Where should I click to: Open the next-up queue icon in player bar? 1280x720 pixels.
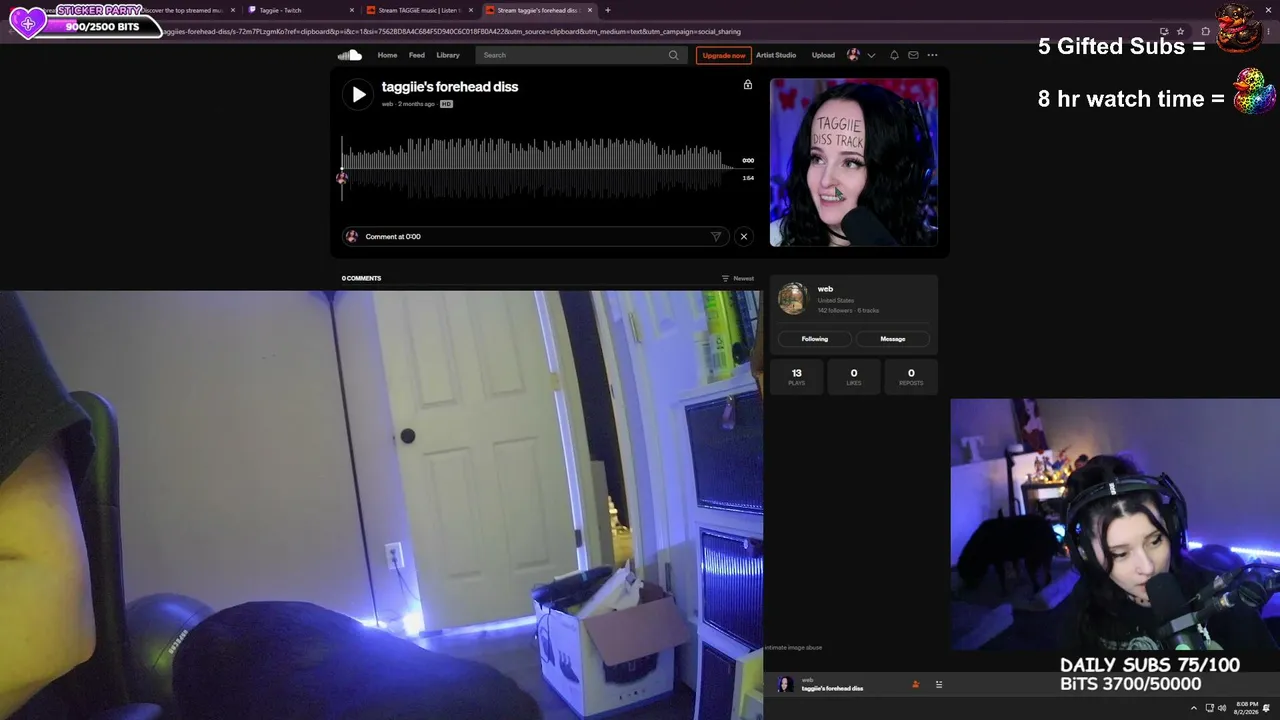tap(939, 684)
